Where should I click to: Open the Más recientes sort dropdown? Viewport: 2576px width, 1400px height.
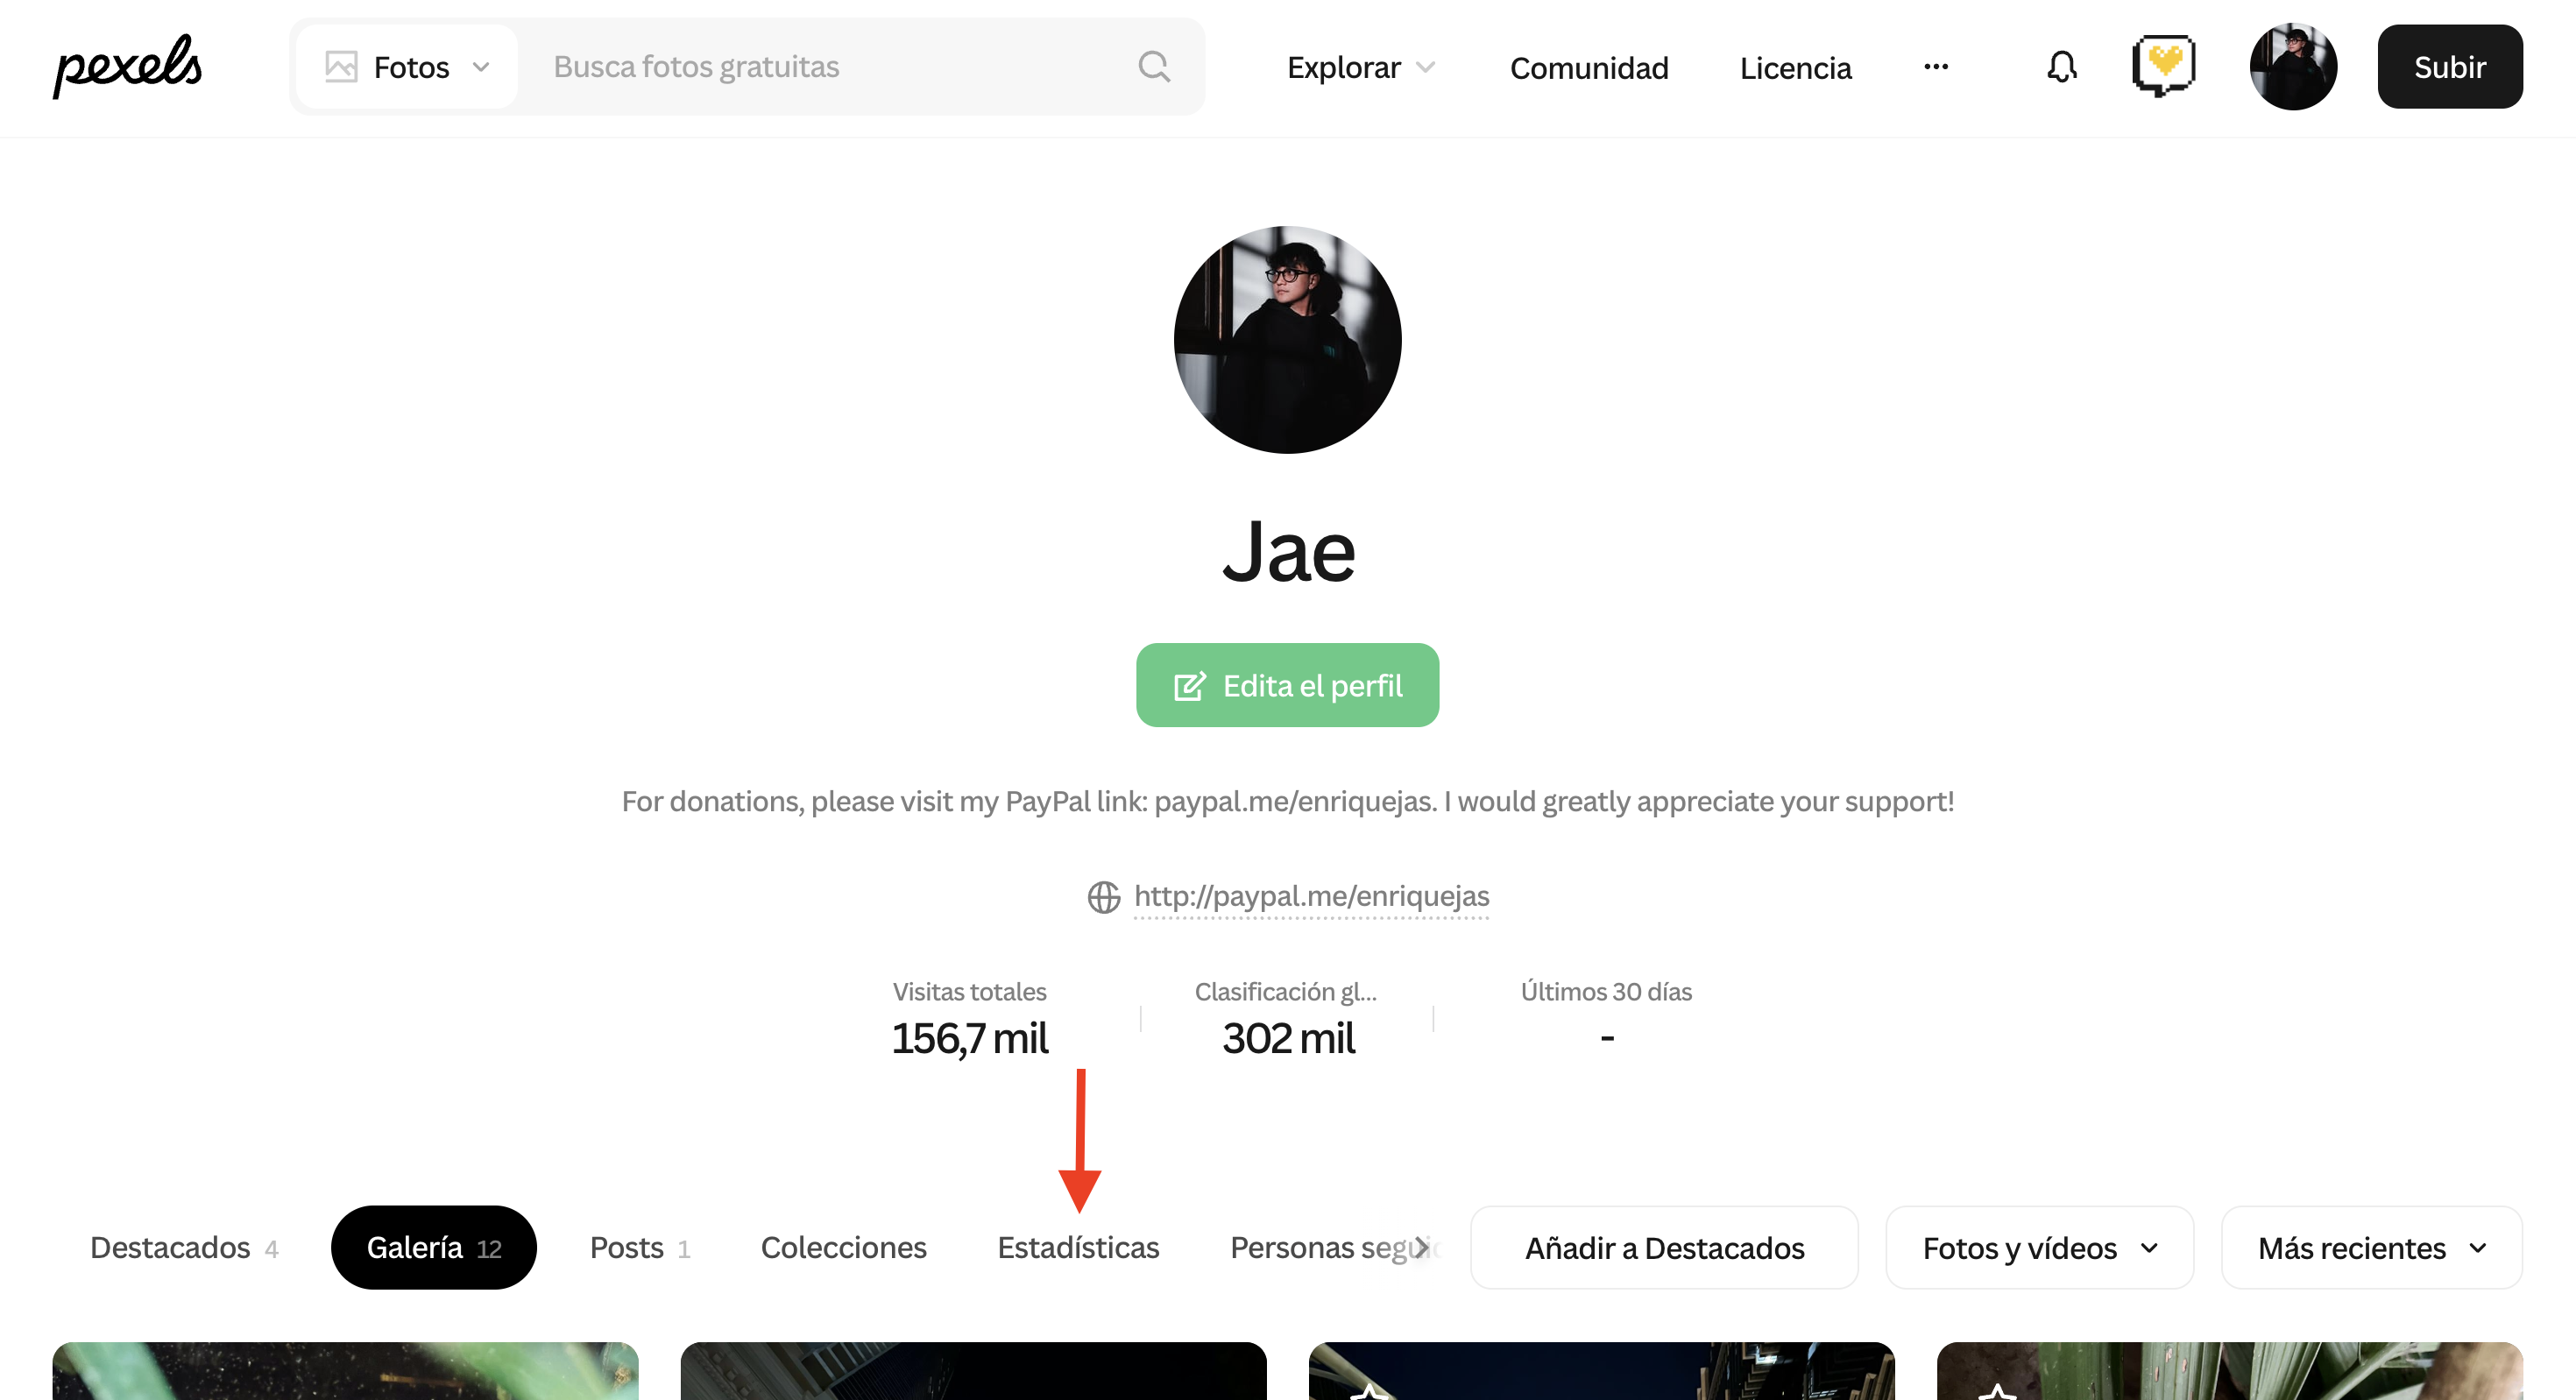click(2371, 1248)
